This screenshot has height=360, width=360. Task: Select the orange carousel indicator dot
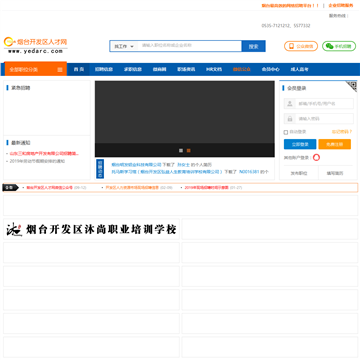[189, 151]
